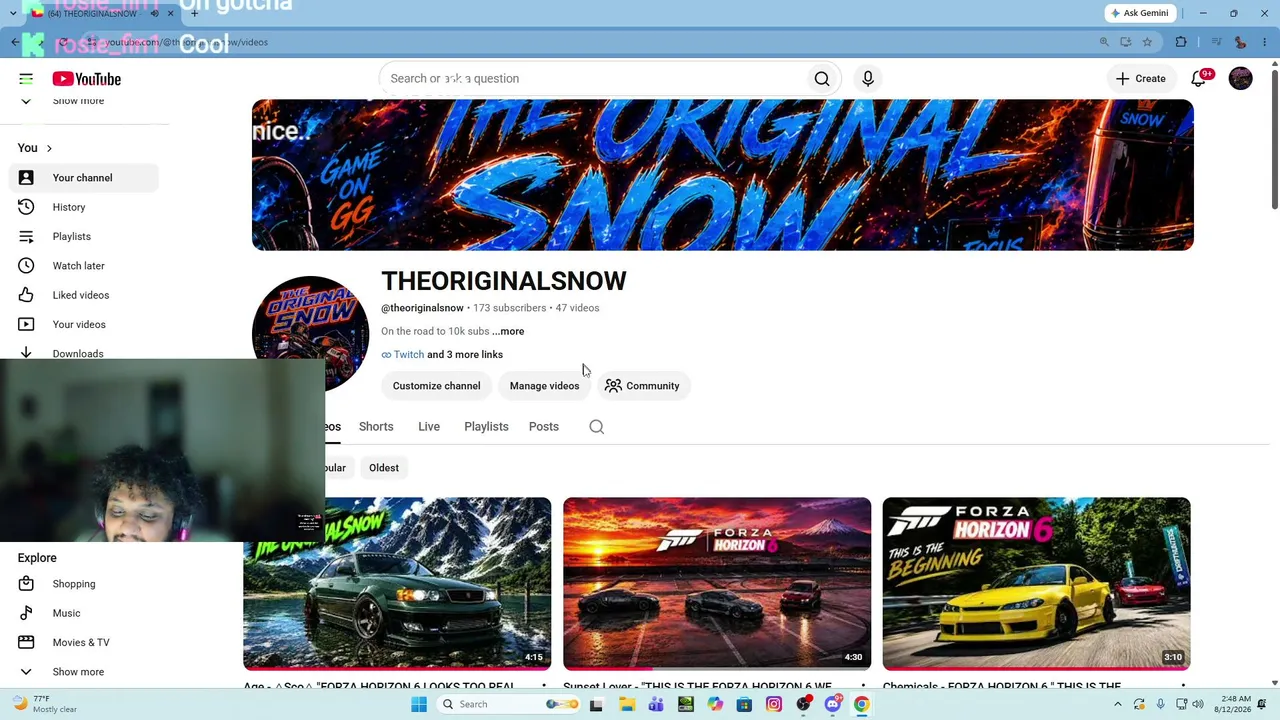1280x720 pixels.
Task: Open account menu via profile avatar
Action: coord(1241,79)
